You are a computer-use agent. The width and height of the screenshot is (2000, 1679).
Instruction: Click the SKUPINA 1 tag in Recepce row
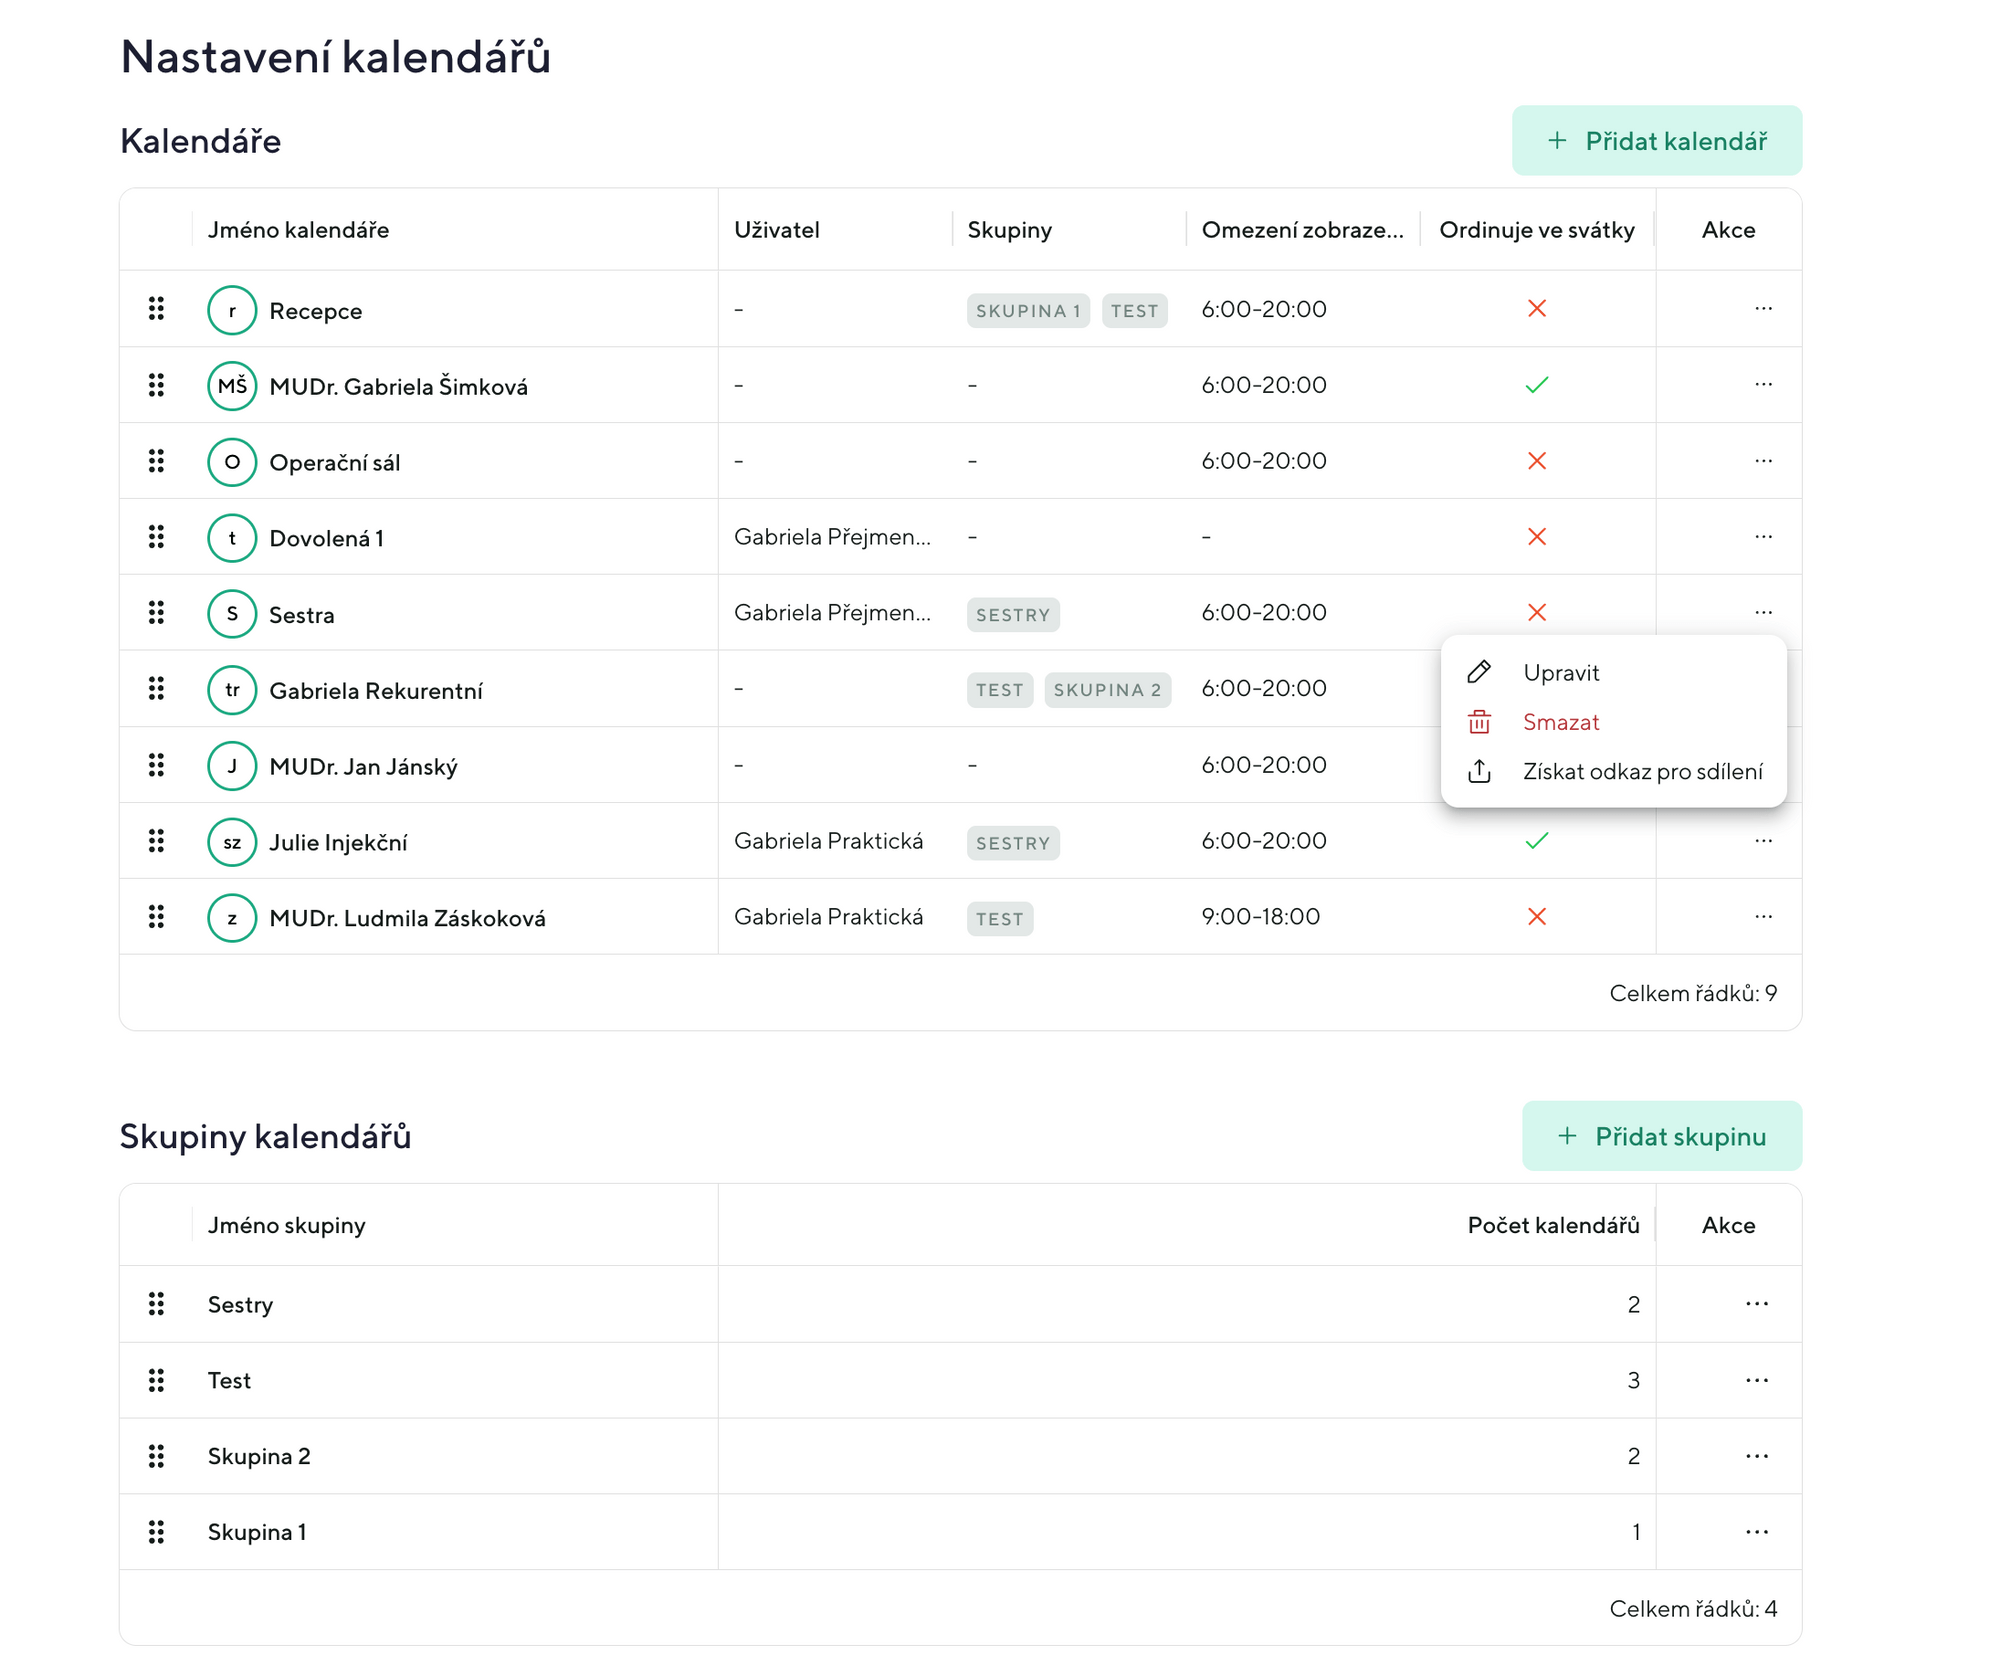(1027, 311)
